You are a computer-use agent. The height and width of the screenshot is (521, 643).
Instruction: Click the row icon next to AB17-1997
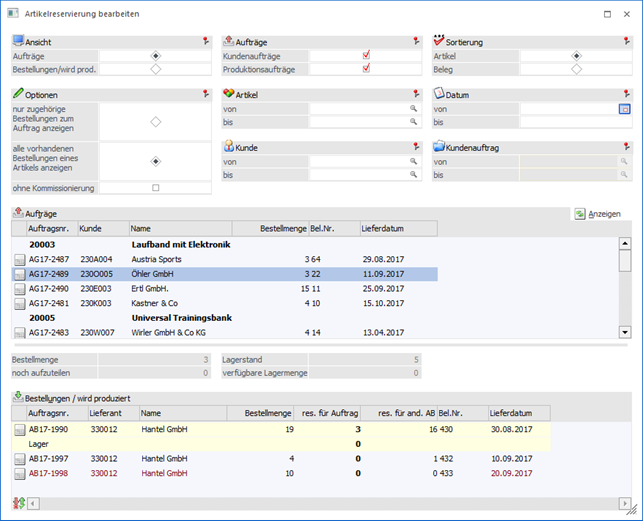click(x=19, y=458)
